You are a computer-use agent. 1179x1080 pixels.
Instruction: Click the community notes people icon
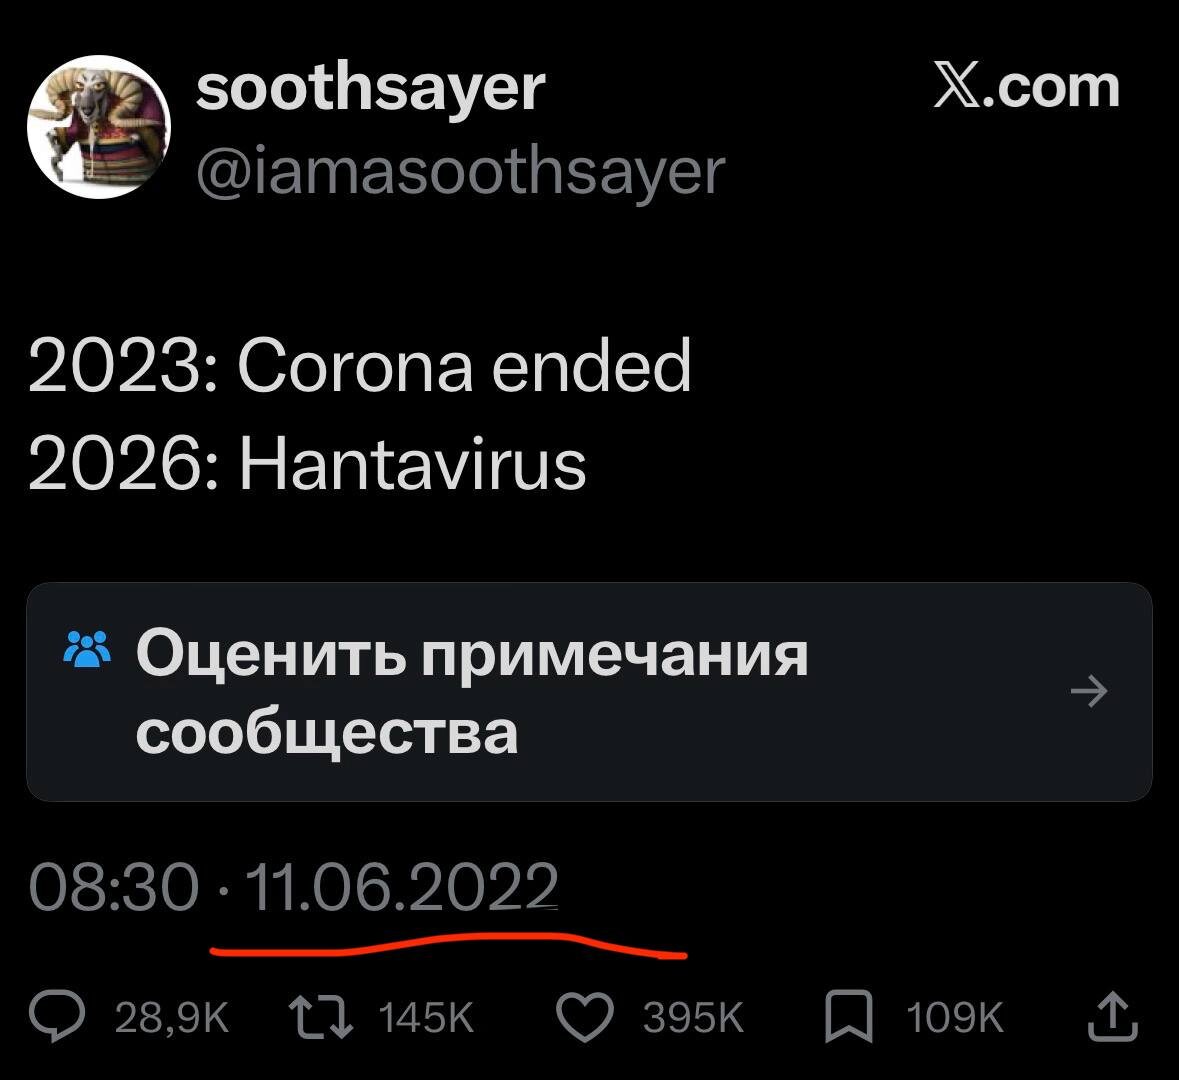88,650
